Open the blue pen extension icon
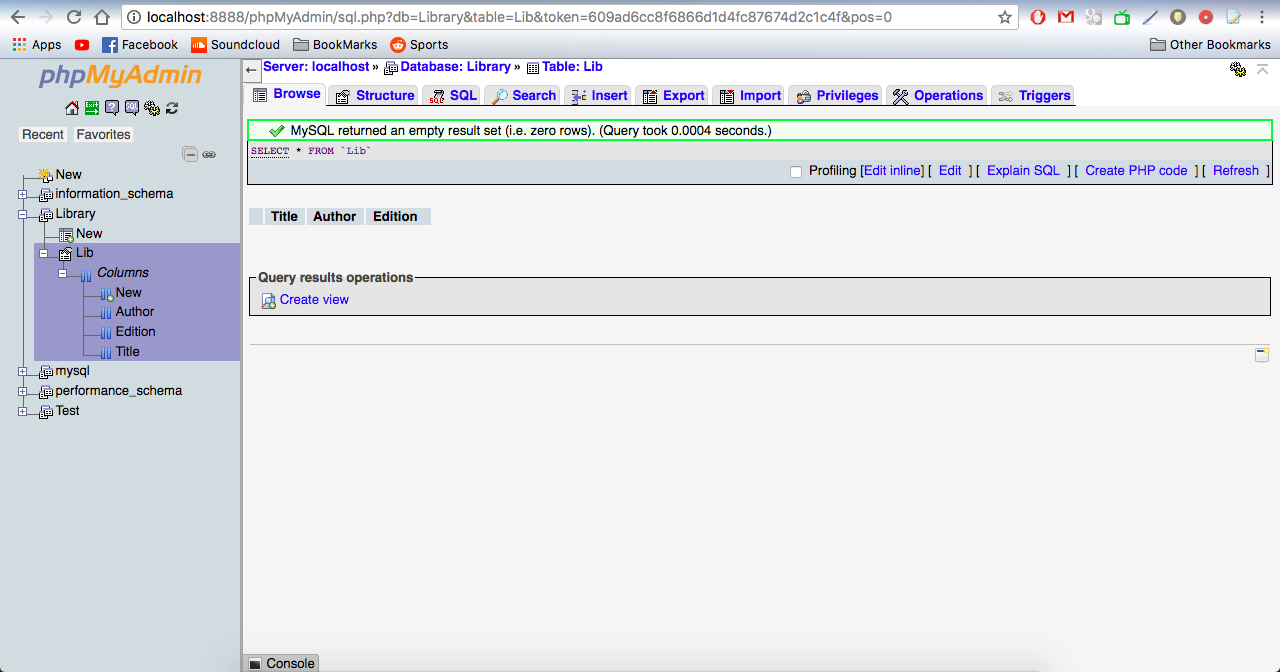 [1150, 17]
